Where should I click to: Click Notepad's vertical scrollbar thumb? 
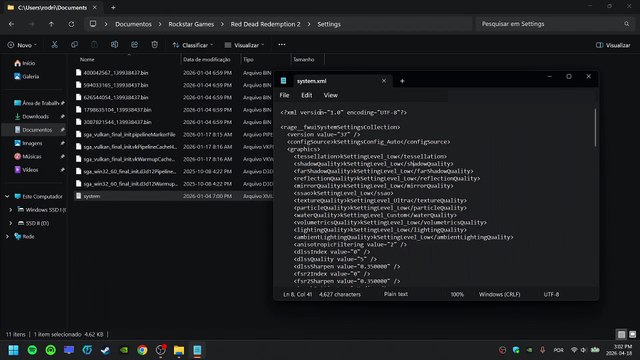click(595, 127)
